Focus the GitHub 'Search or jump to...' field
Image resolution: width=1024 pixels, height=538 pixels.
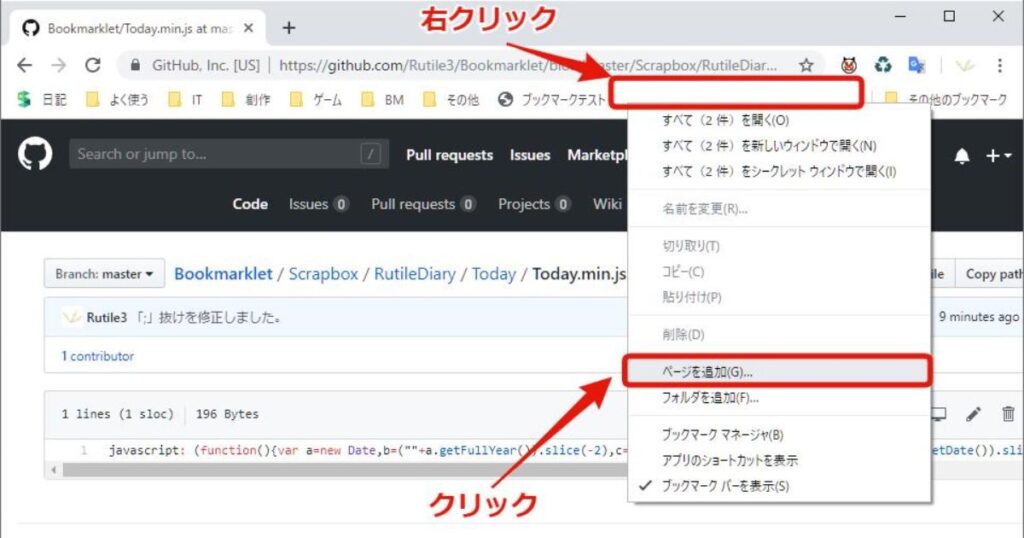[x=229, y=154]
